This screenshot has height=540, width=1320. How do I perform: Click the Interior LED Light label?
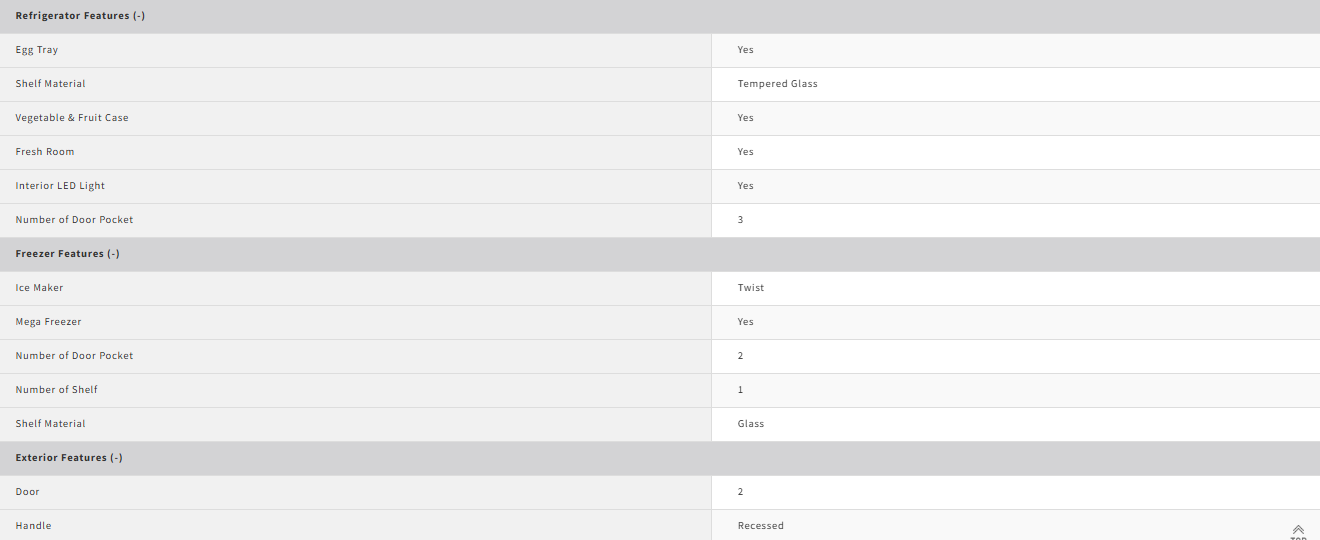60,186
